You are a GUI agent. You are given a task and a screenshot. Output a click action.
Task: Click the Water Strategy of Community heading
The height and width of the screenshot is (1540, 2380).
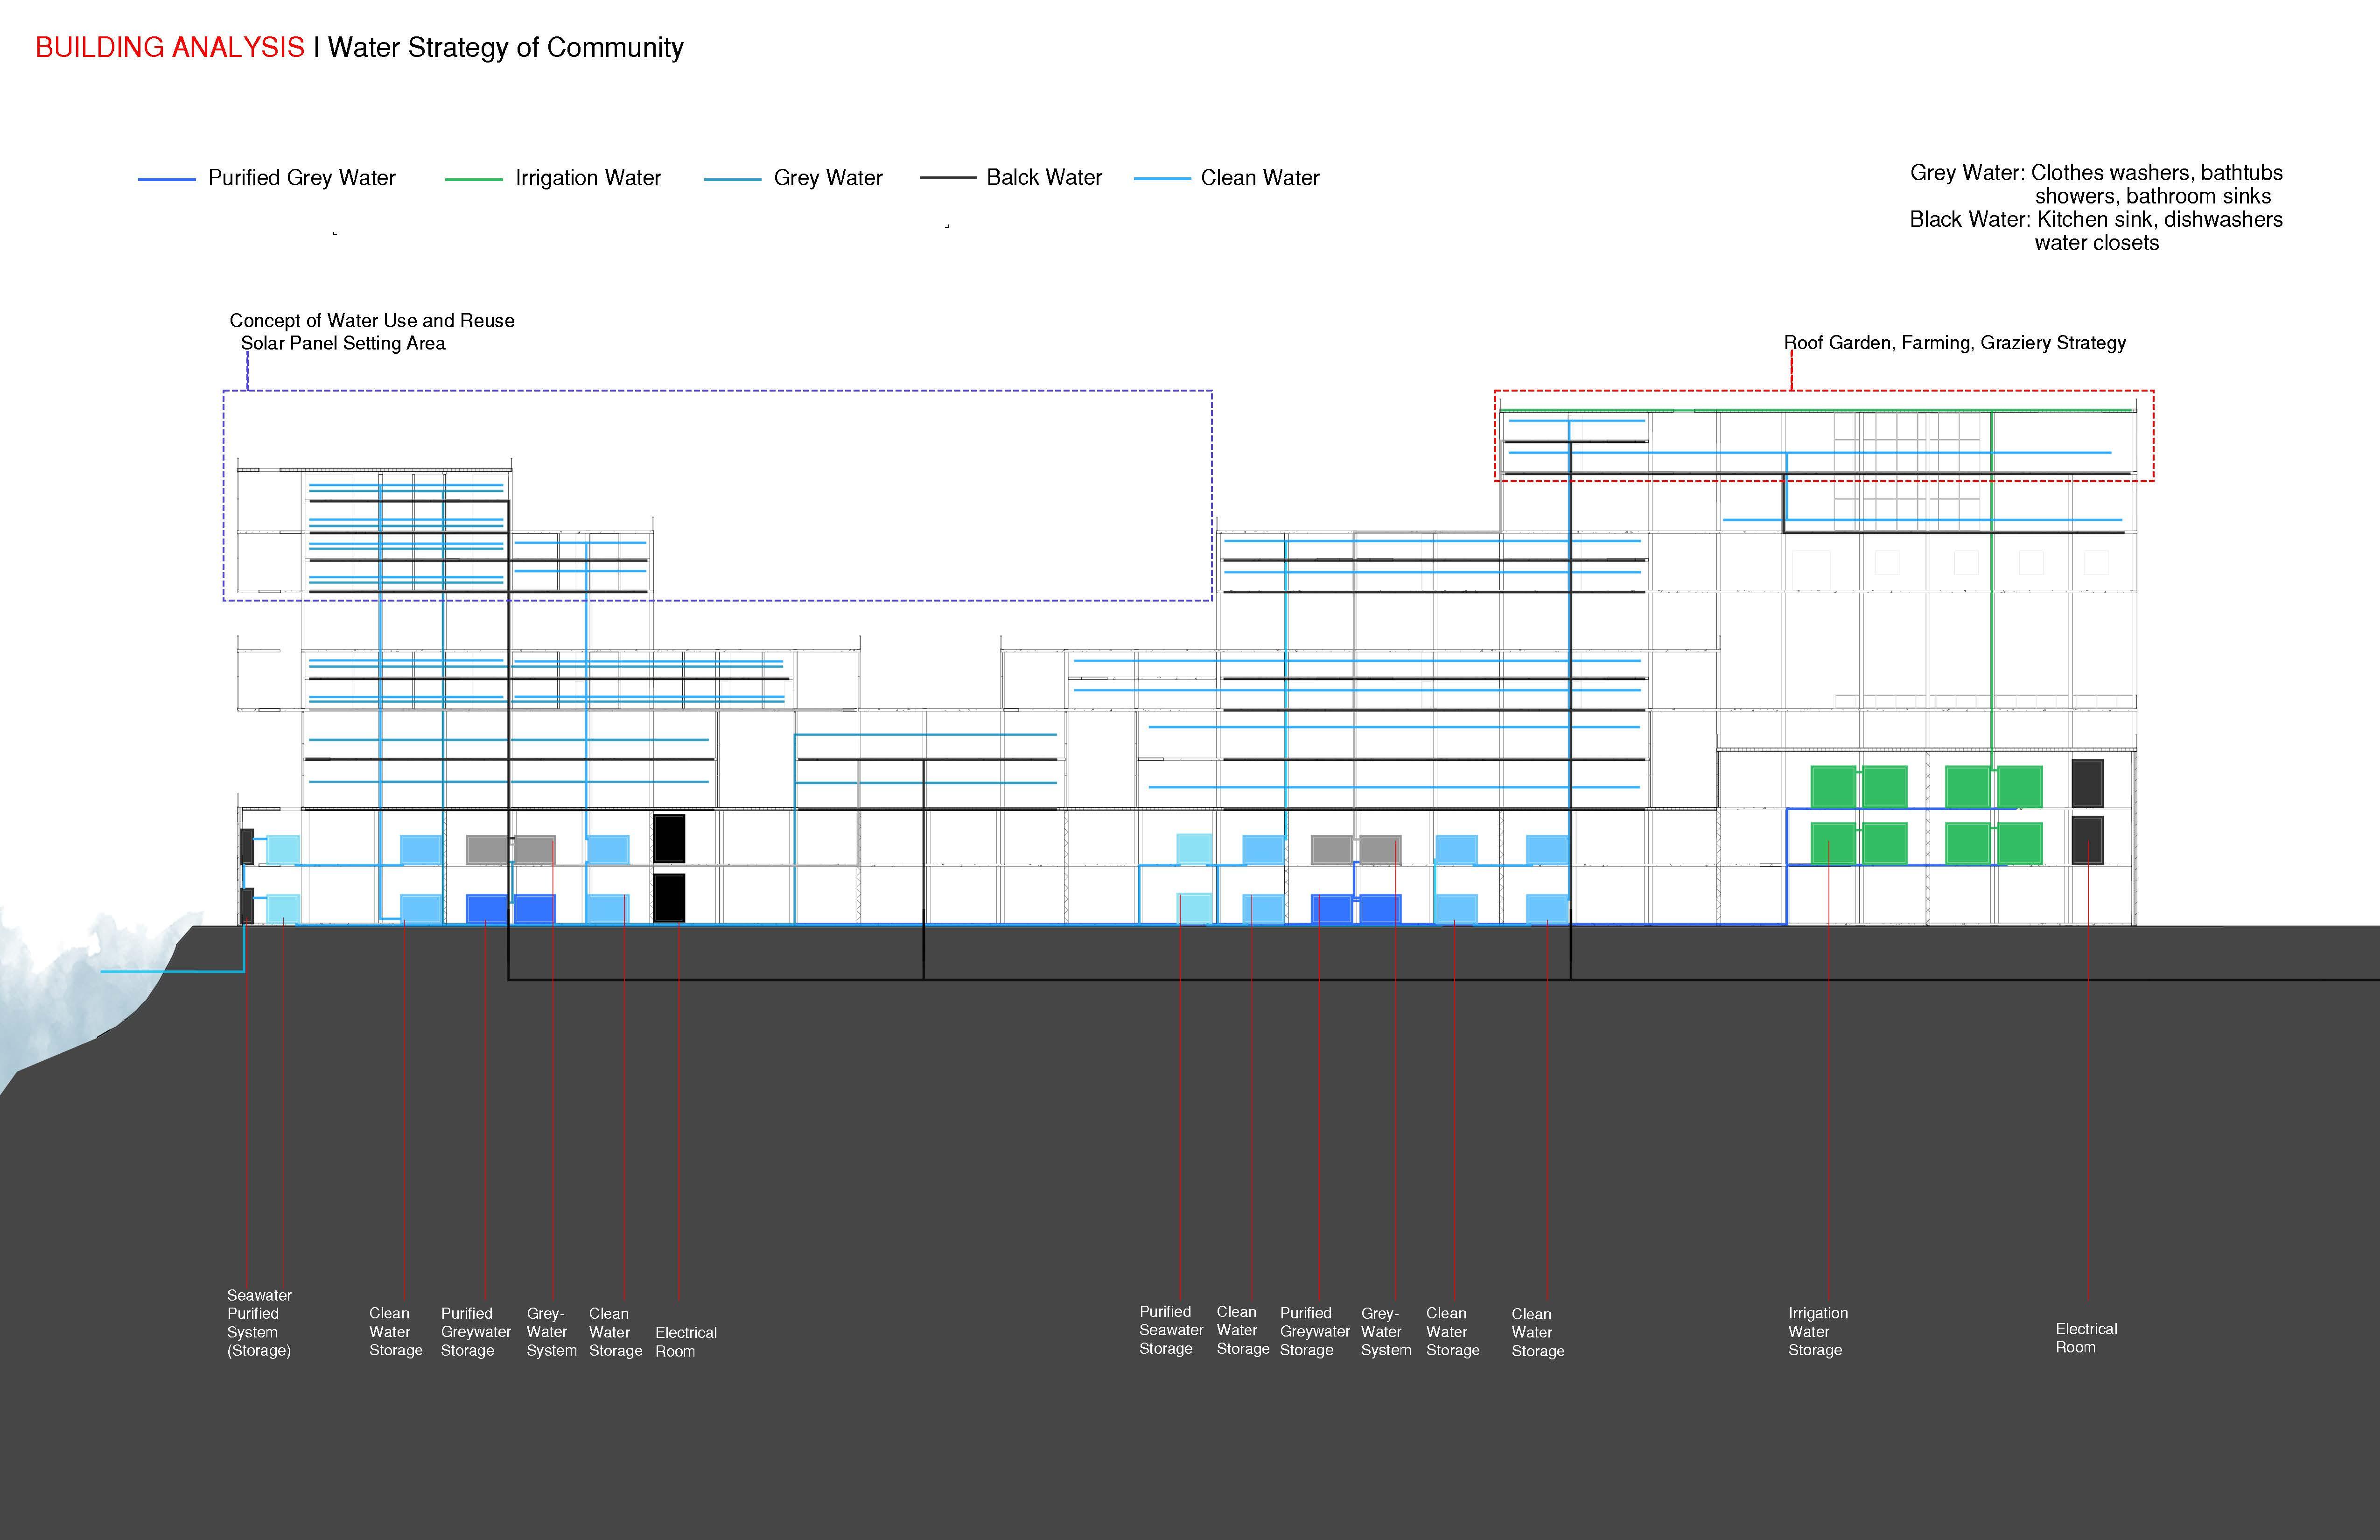click(505, 47)
